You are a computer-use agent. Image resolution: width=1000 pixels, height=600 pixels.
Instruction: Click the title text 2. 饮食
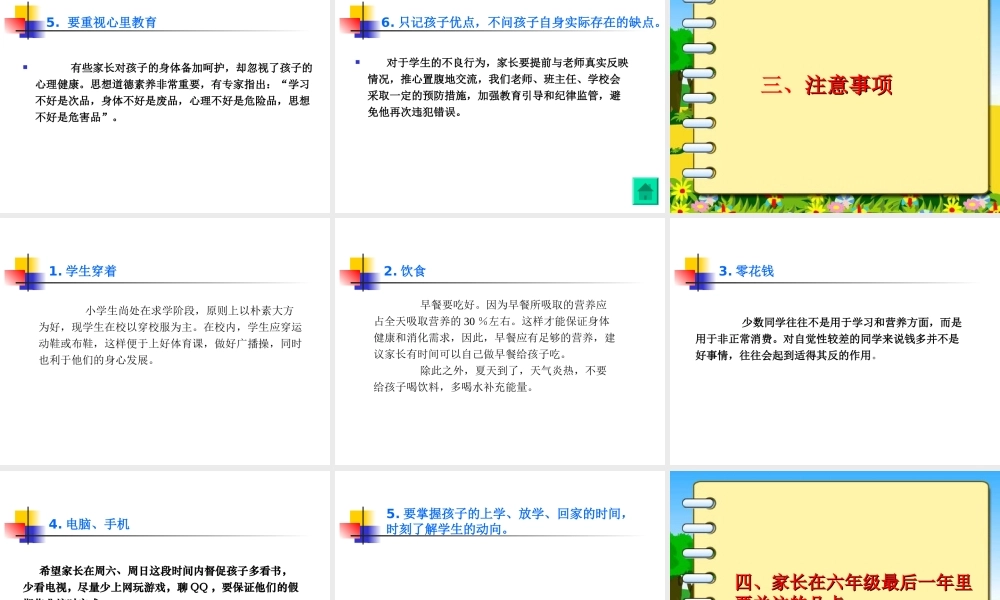point(404,270)
